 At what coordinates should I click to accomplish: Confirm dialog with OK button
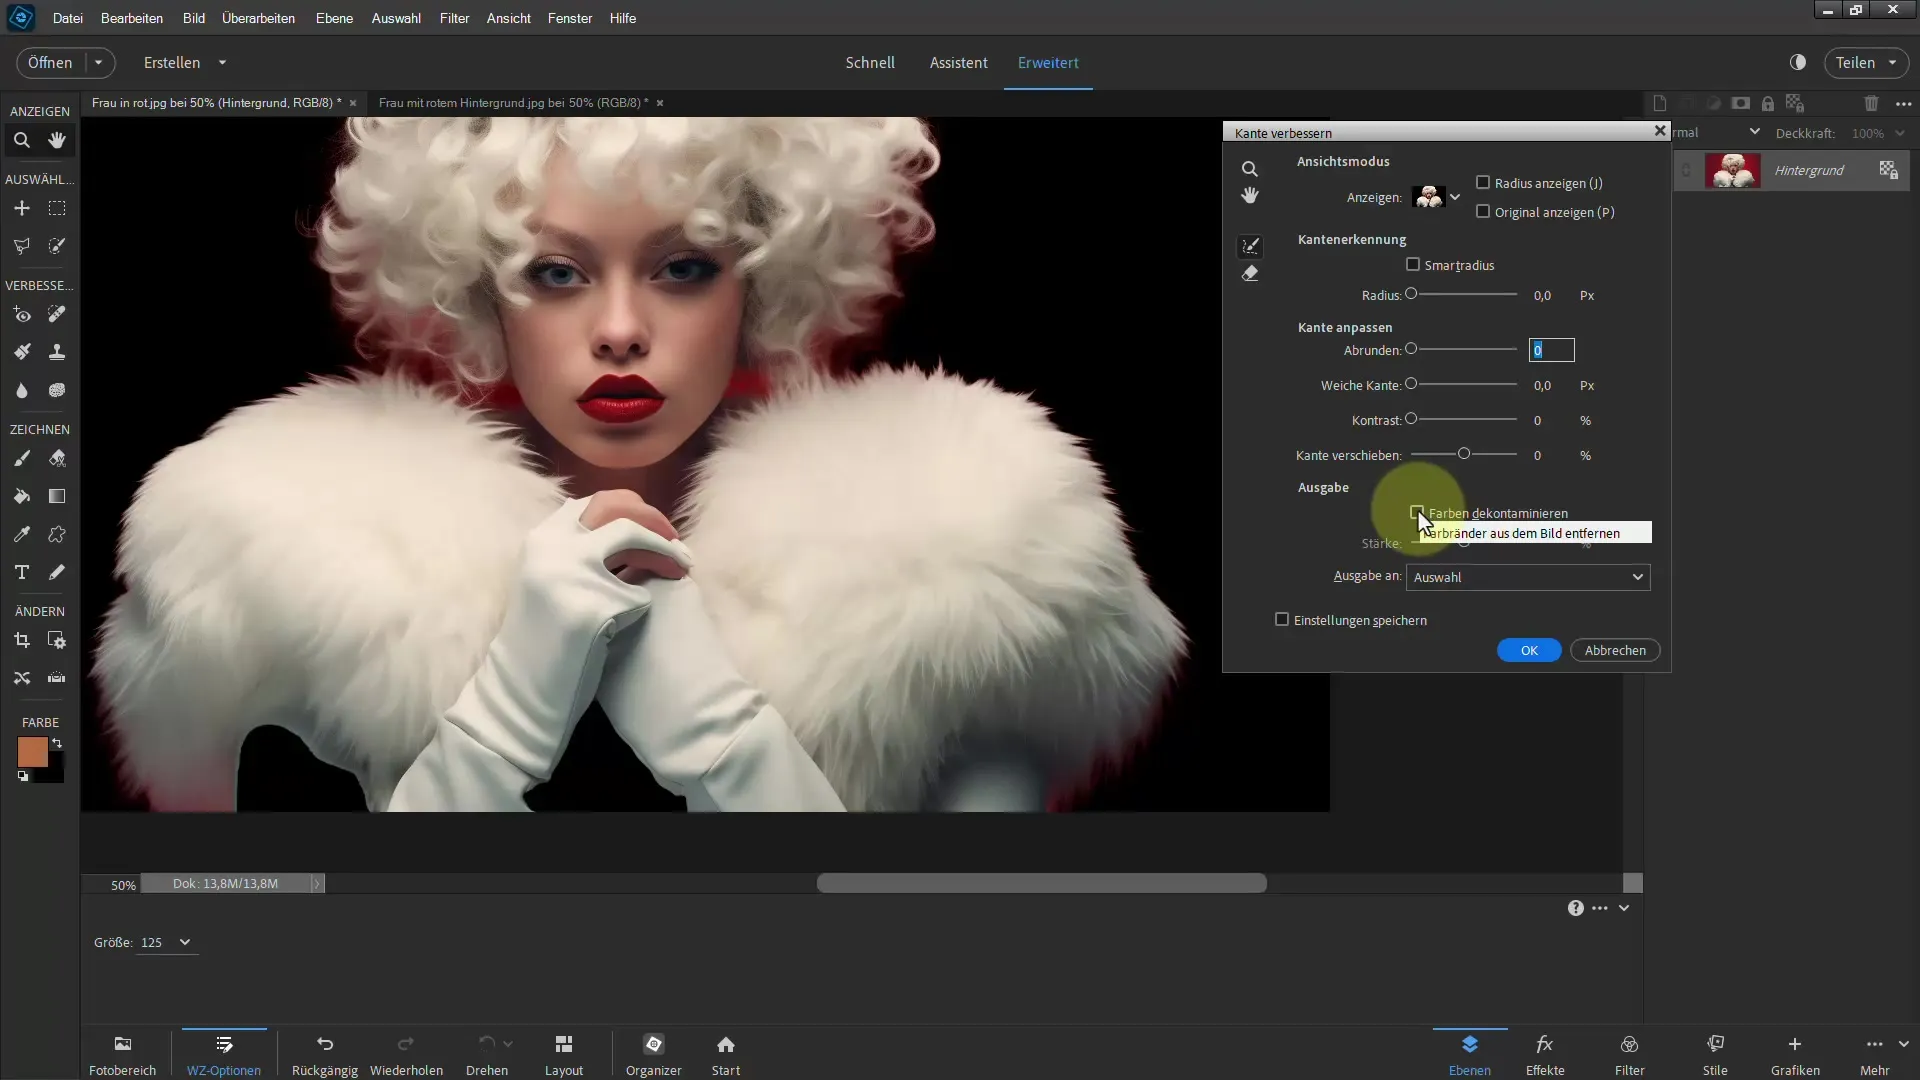[1529, 650]
